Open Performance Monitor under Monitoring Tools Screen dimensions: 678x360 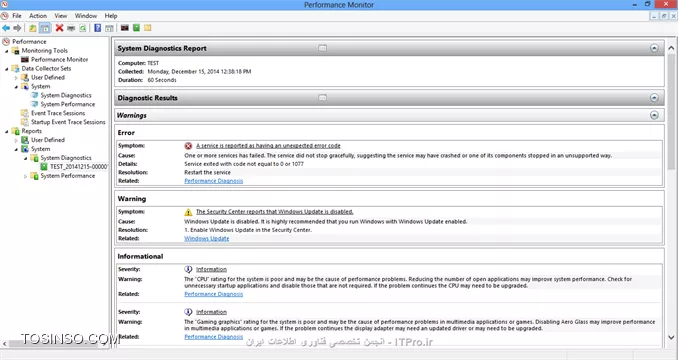(59, 60)
